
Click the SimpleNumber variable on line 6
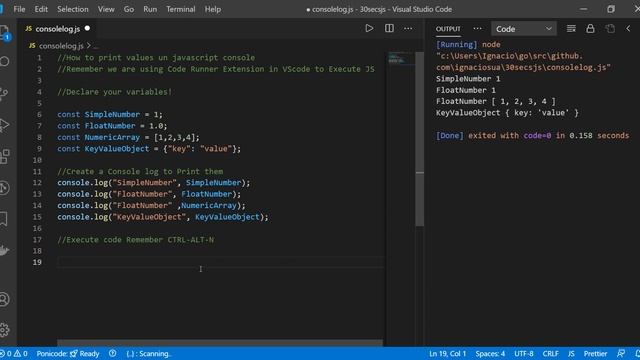click(112, 114)
